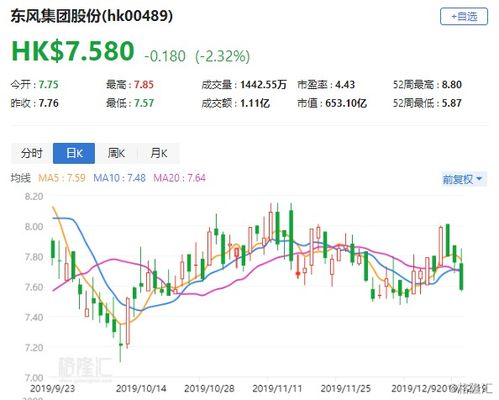Click the 7.00 y-axis label
Screen dimensions: 499x400
tap(34, 378)
